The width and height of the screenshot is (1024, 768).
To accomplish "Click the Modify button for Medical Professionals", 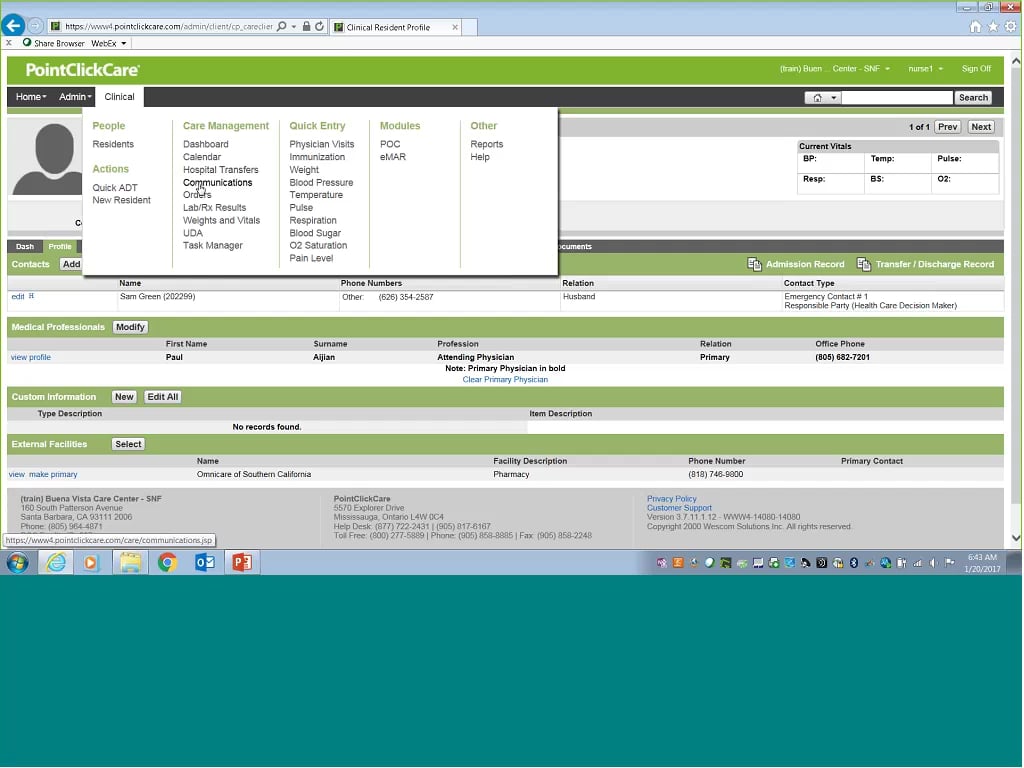I will coord(130,327).
